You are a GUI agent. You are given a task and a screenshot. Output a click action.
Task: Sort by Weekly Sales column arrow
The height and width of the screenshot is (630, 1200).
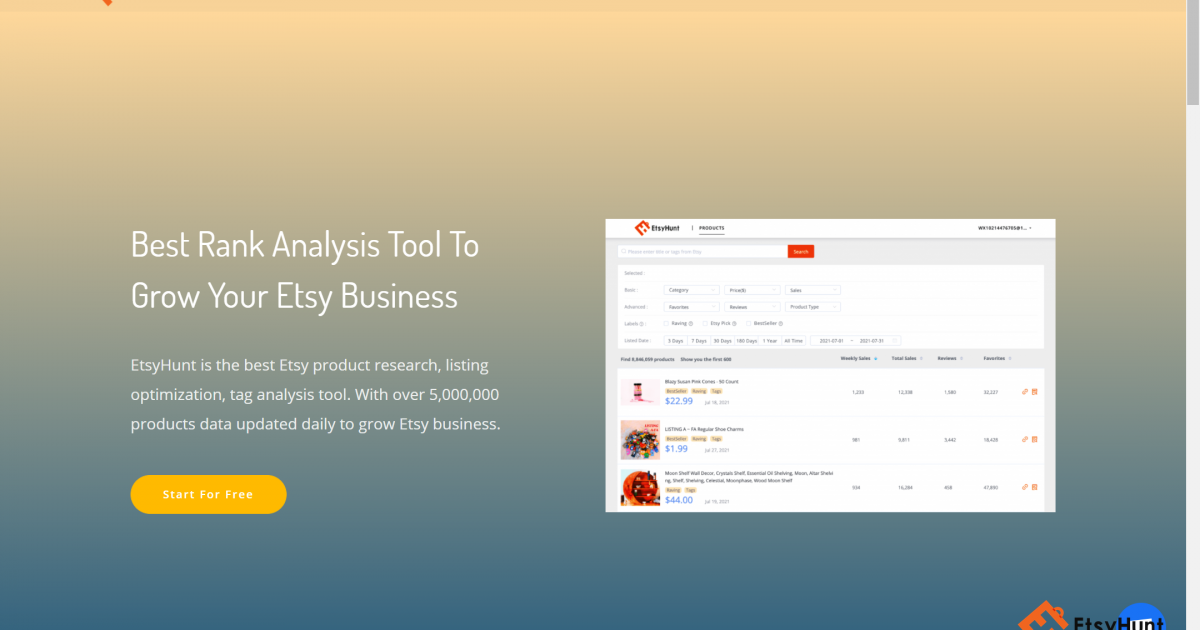876,358
